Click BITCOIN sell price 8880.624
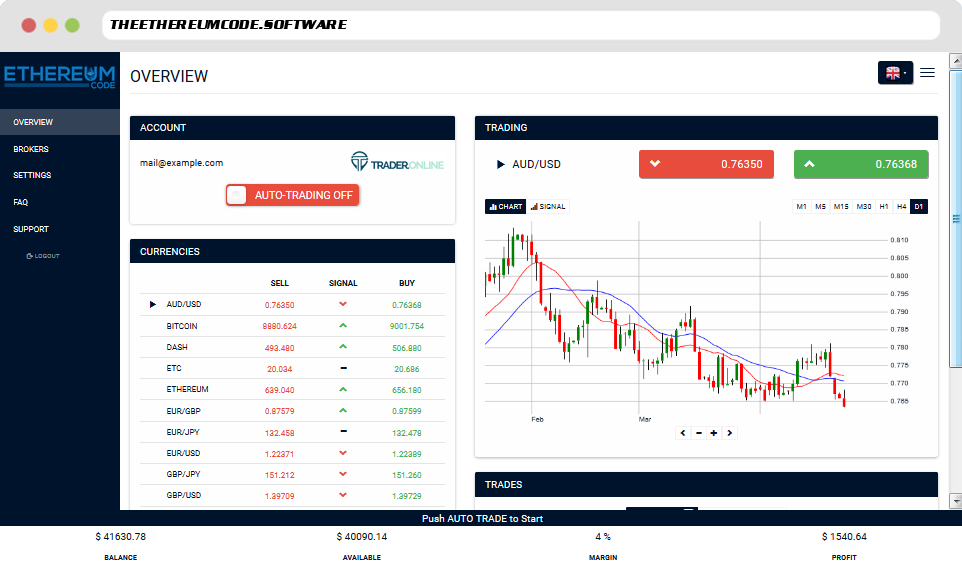This screenshot has width=962, height=565. click(x=279, y=326)
